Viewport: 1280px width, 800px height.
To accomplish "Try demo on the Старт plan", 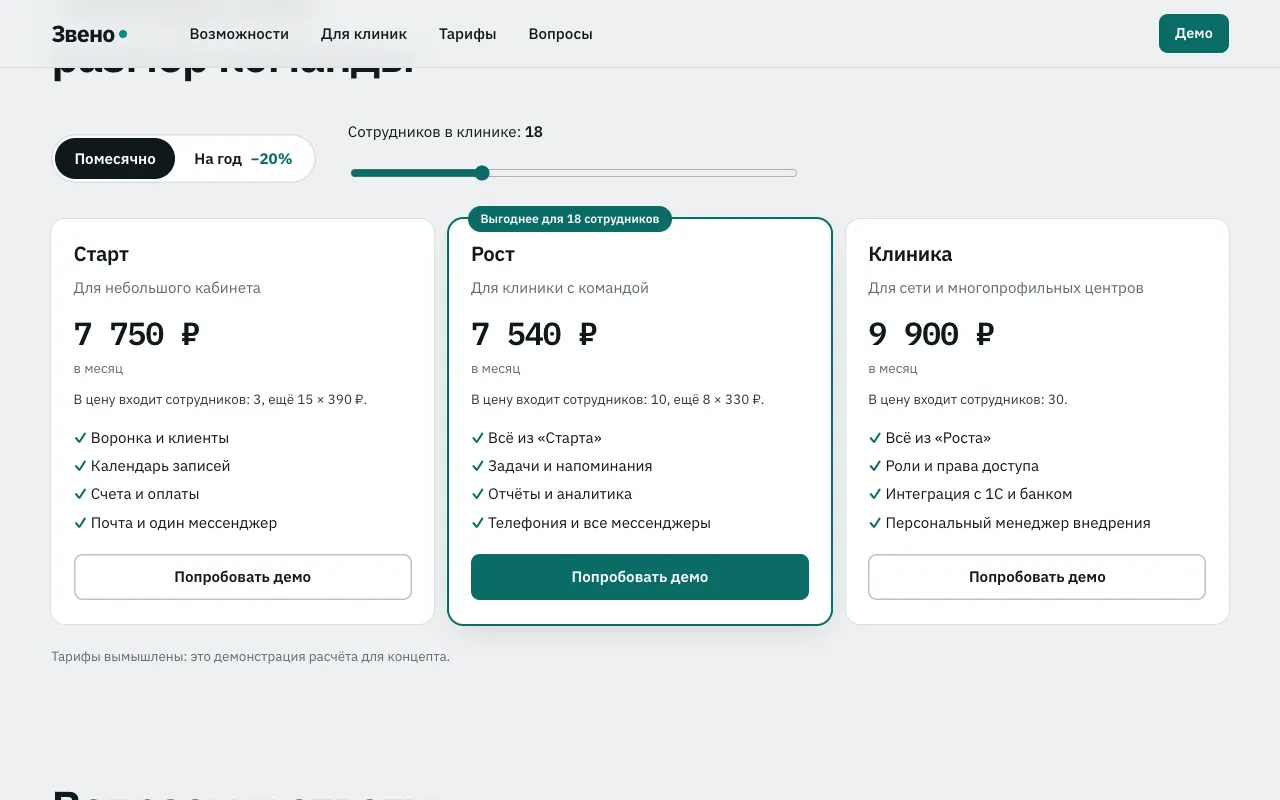I will tap(243, 577).
